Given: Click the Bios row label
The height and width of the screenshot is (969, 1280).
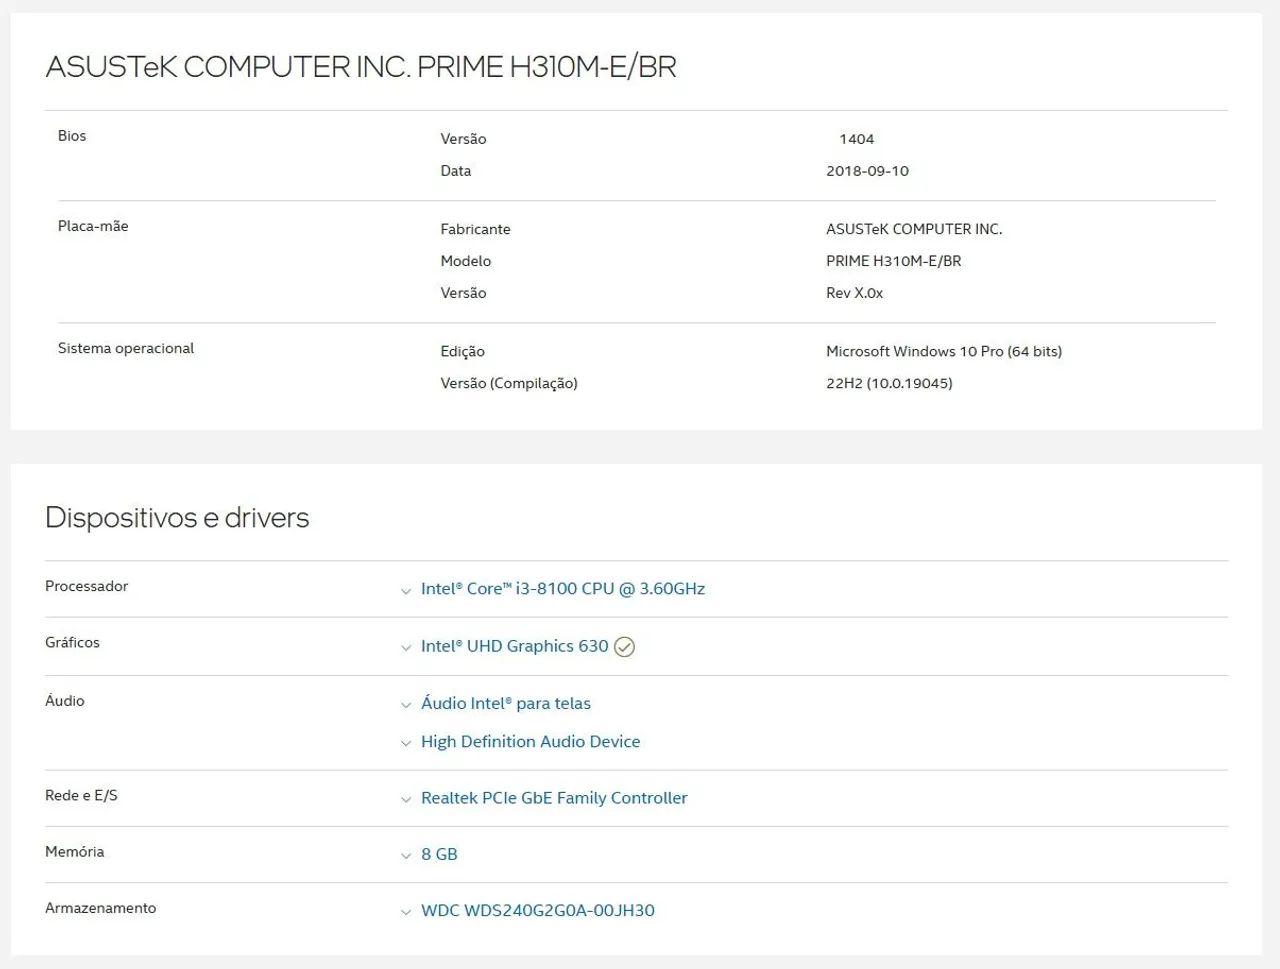Looking at the screenshot, I should 72,136.
